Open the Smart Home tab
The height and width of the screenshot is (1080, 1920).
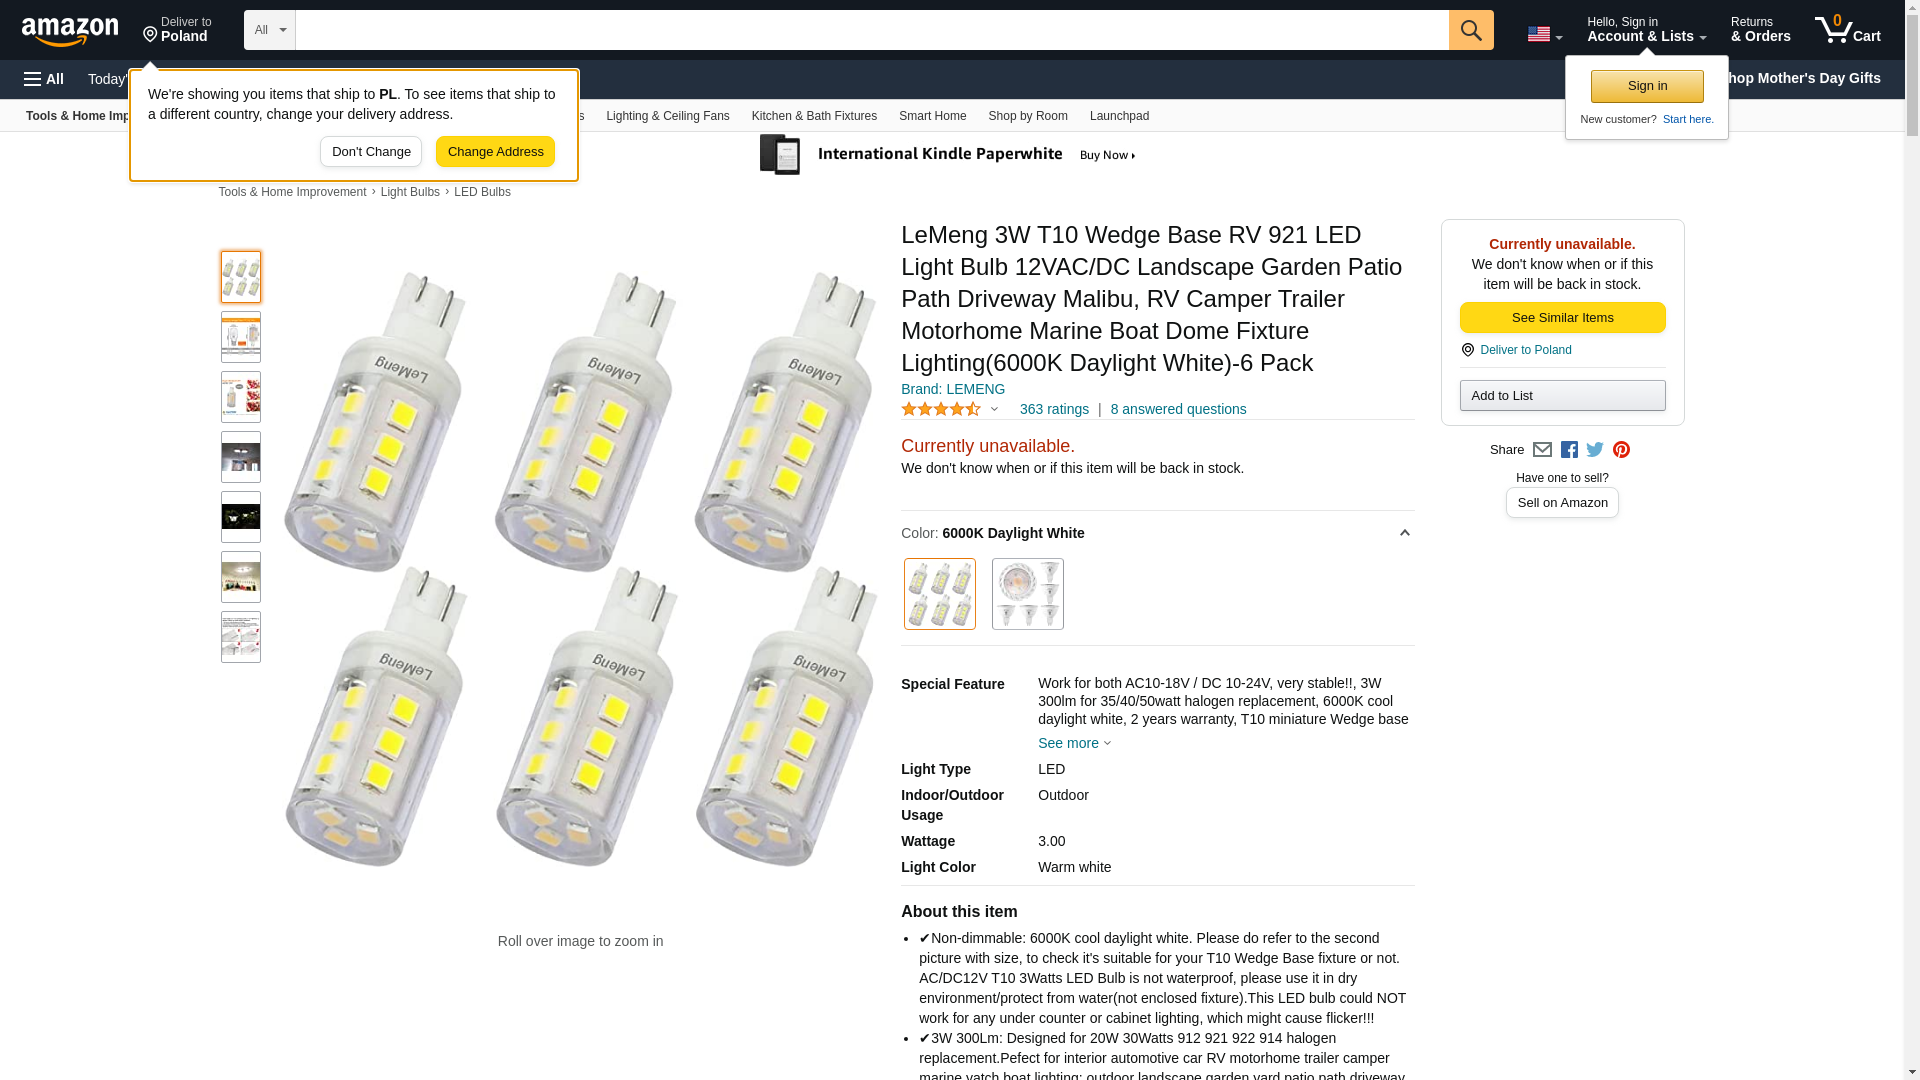coord(932,116)
